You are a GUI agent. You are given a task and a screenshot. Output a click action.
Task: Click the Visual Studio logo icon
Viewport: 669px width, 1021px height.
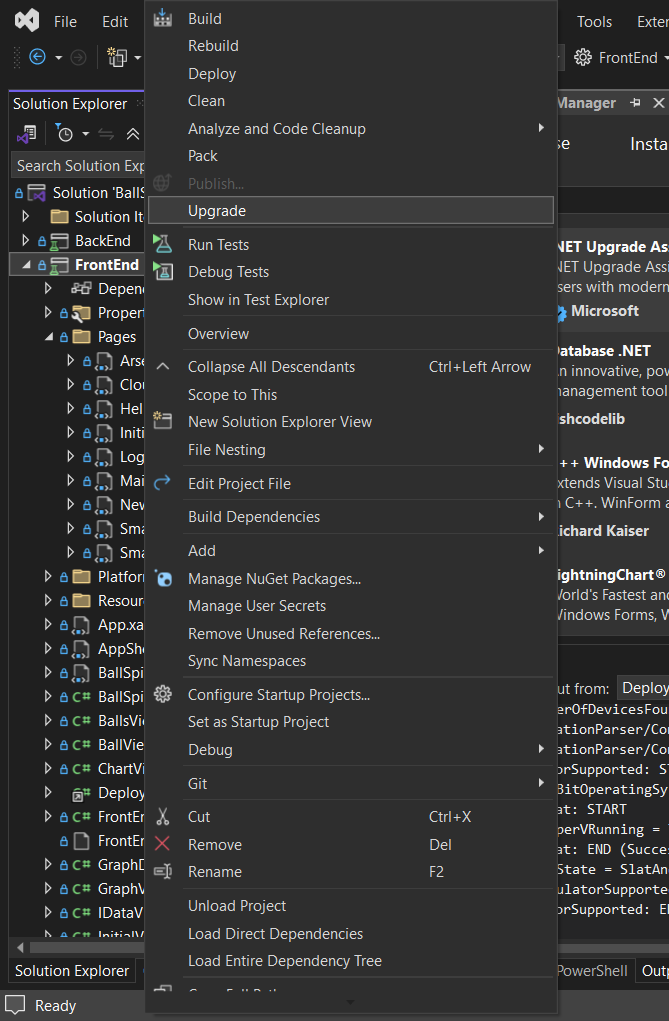(27, 21)
